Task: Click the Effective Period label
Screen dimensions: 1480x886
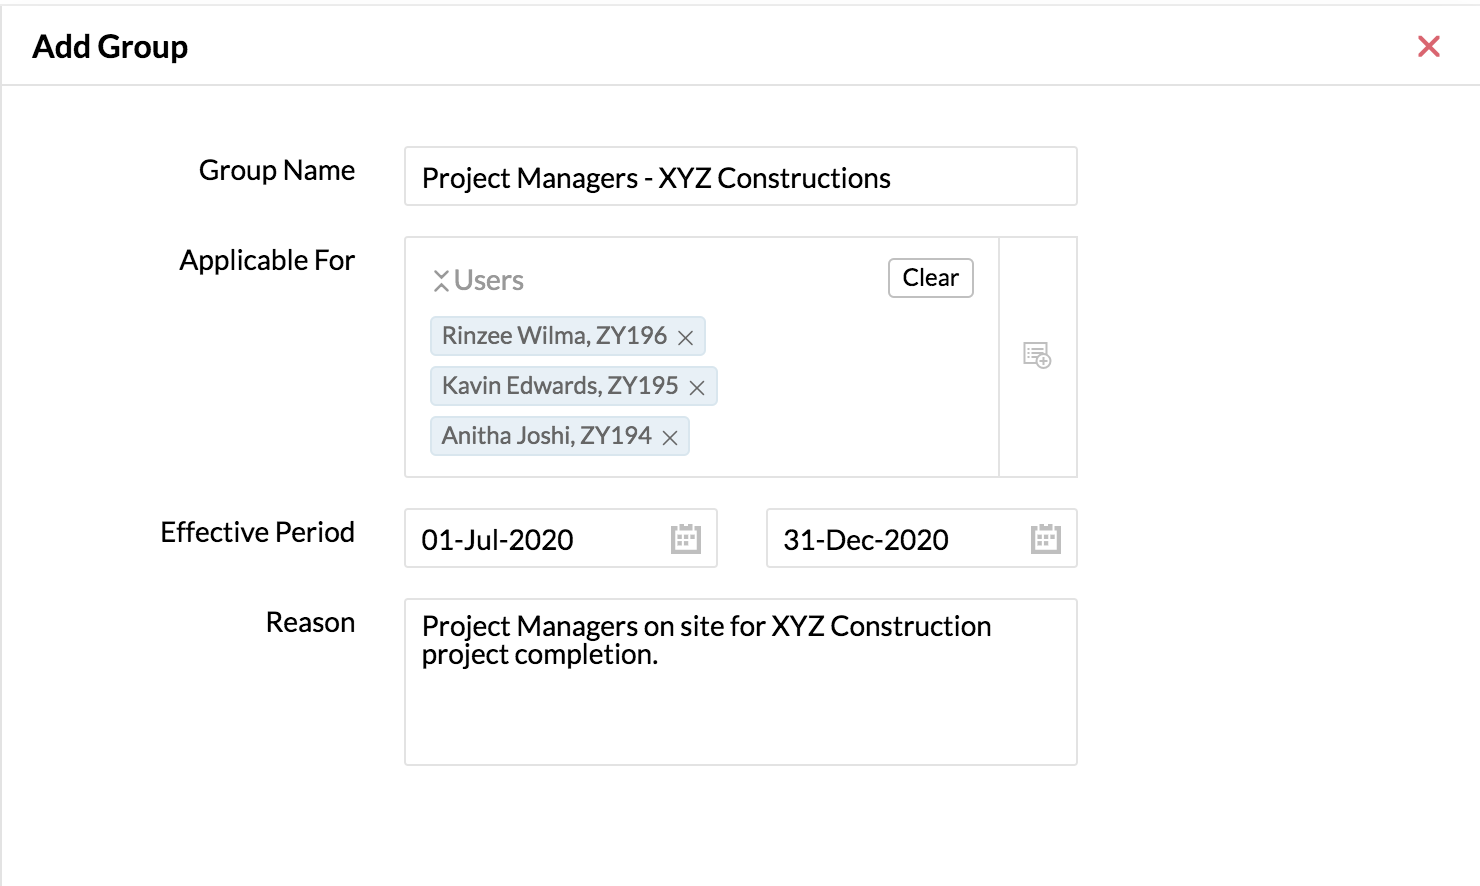Action: [257, 532]
